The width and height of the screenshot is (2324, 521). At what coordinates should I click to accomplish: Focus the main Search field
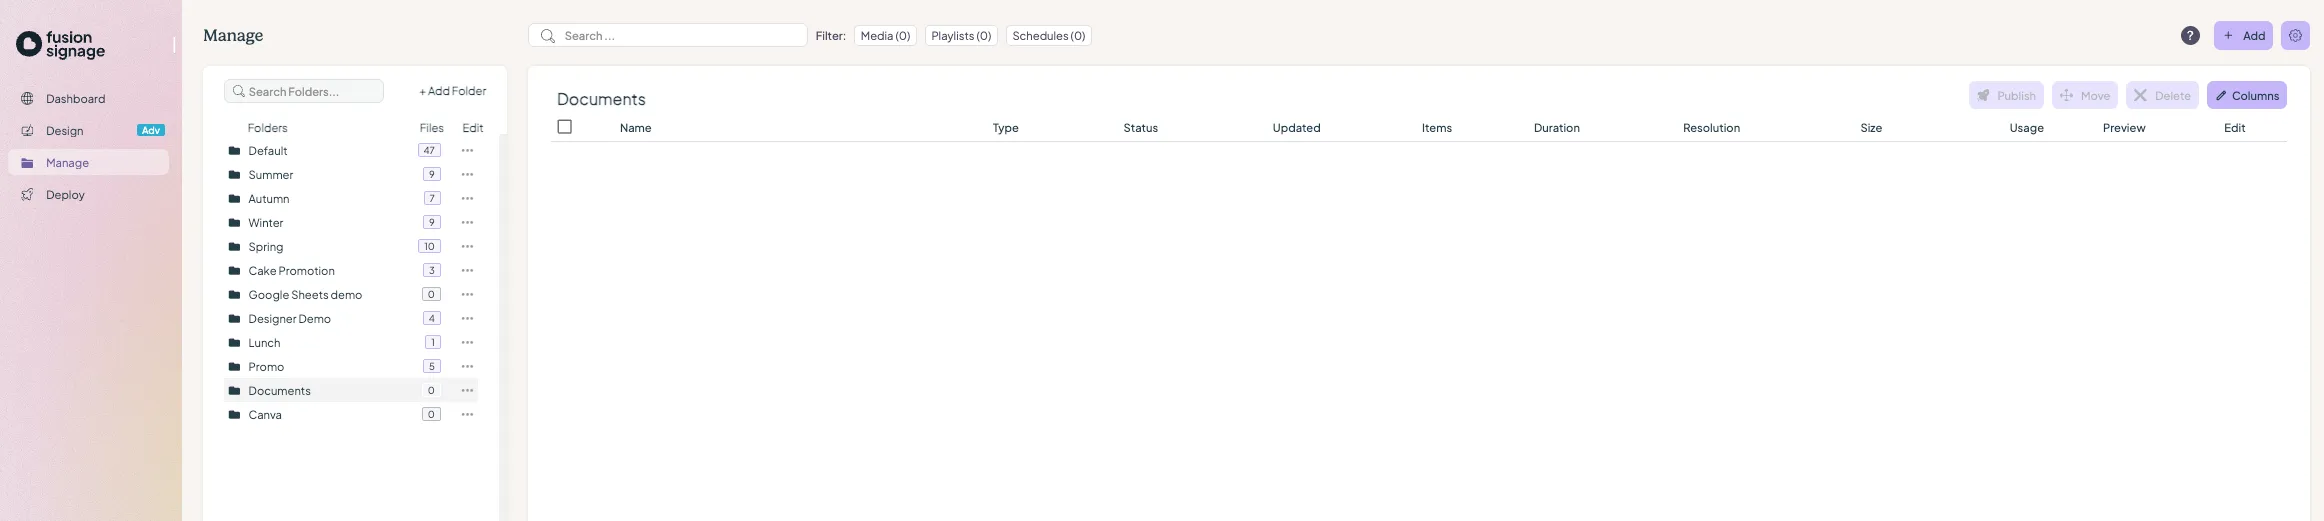(668, 36)
